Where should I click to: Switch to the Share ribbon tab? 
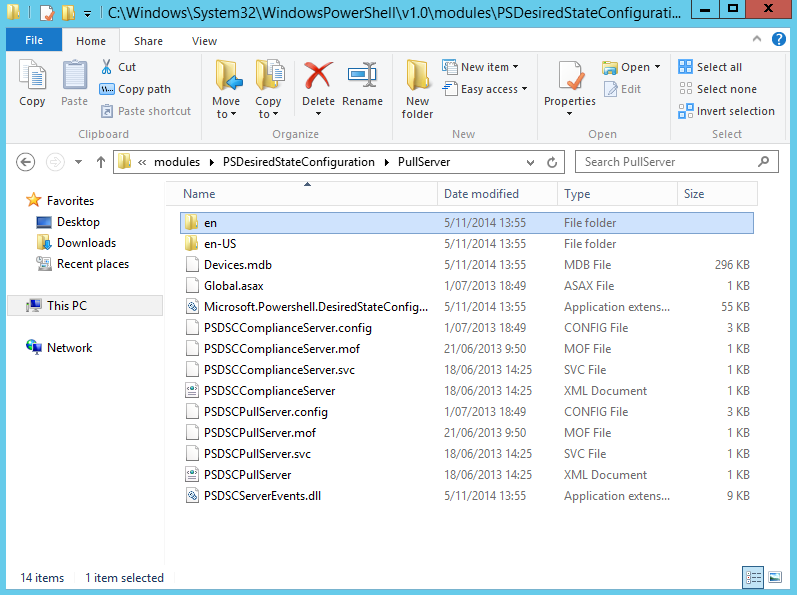tap(148, 41)
